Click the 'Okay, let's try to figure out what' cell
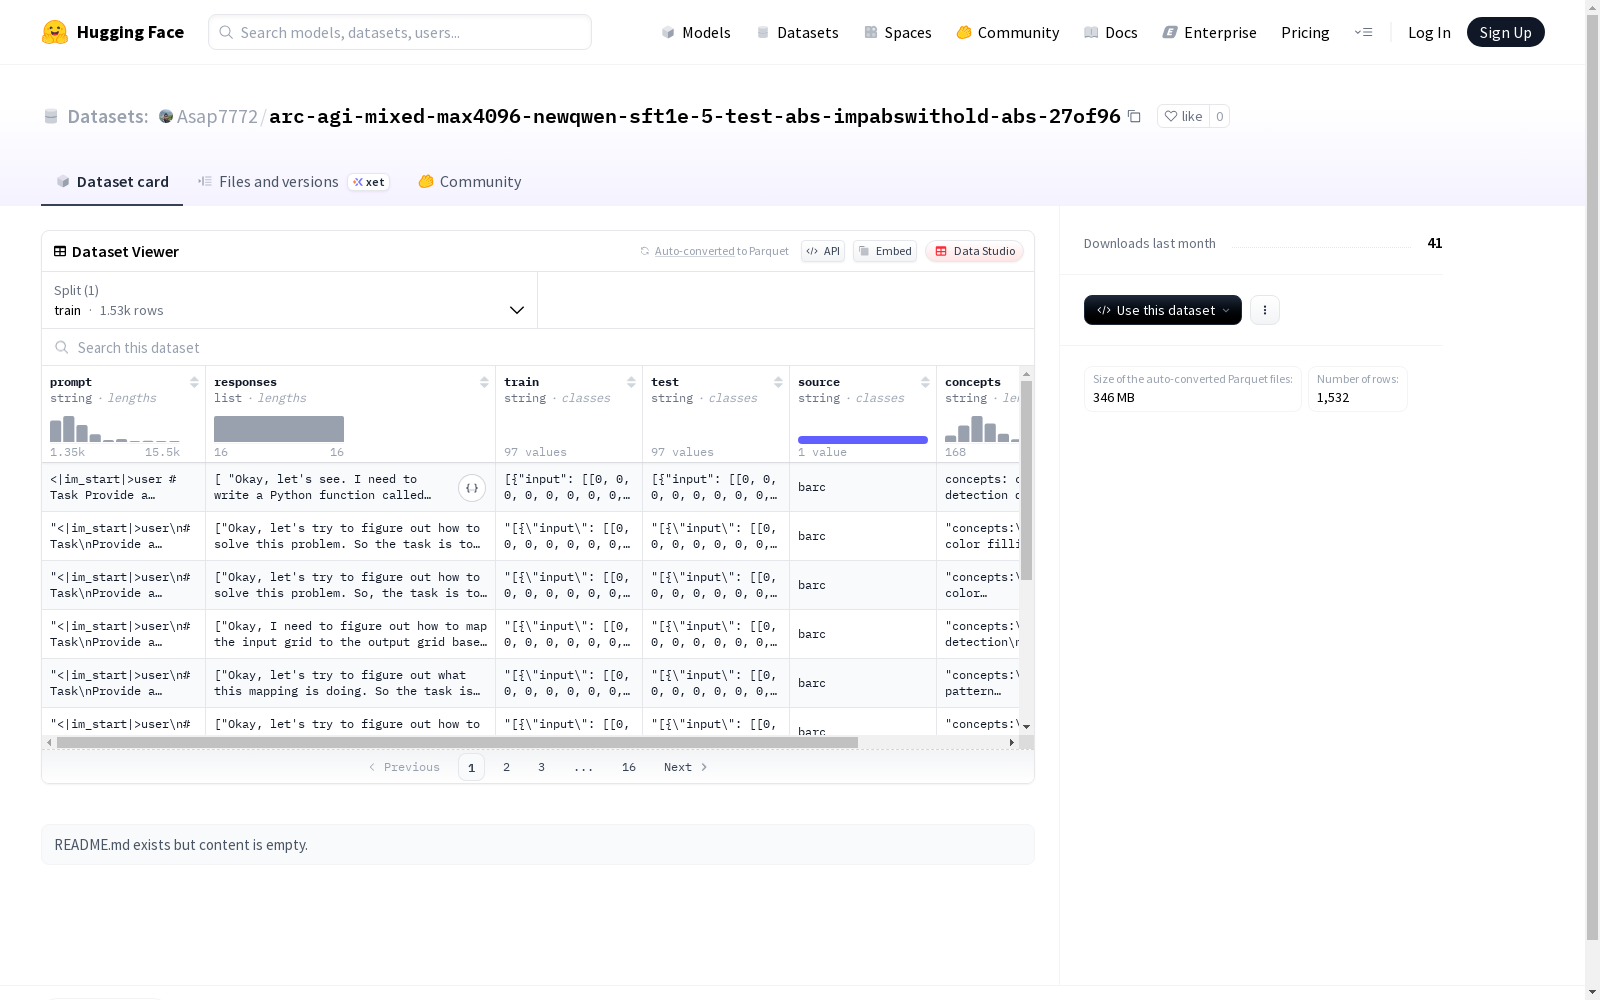 (350, 683)
